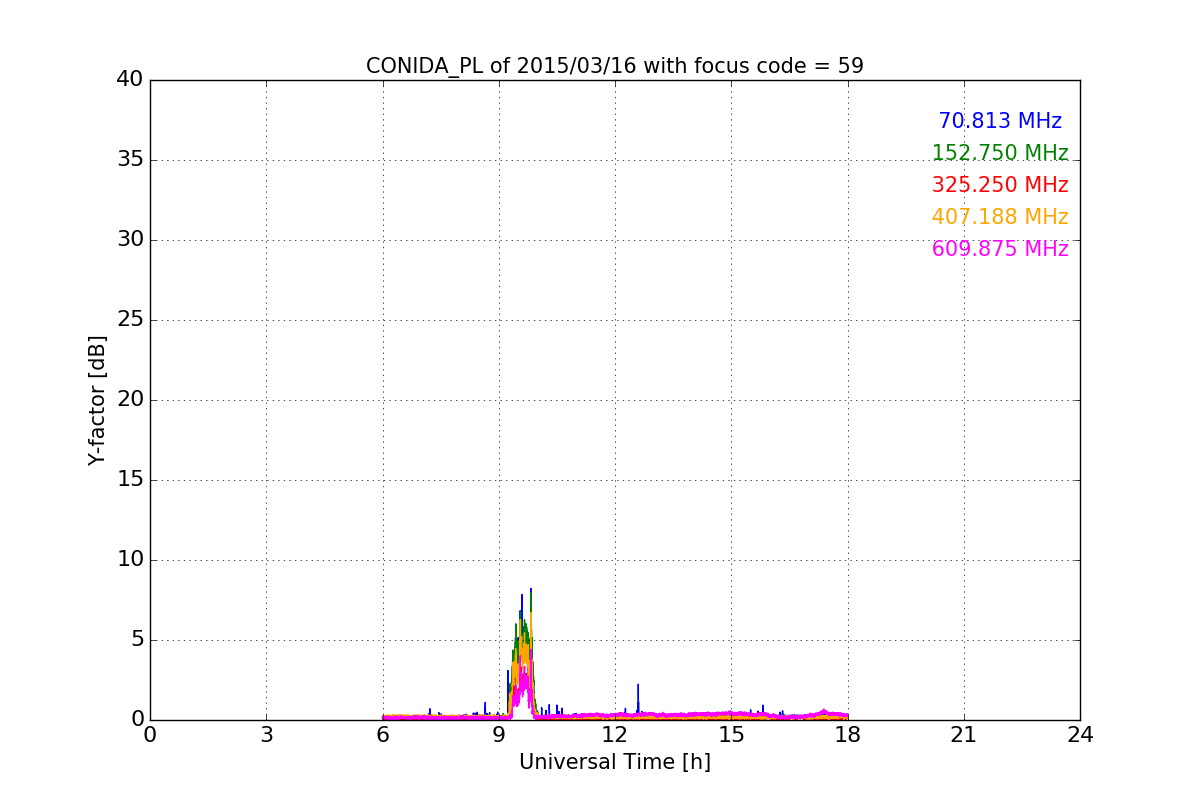The height and width of the screenshot is (800, 1200).
Task: Click the blue spike near 12.6 hours
Action: pyautogui.click(x=638, y=699)
